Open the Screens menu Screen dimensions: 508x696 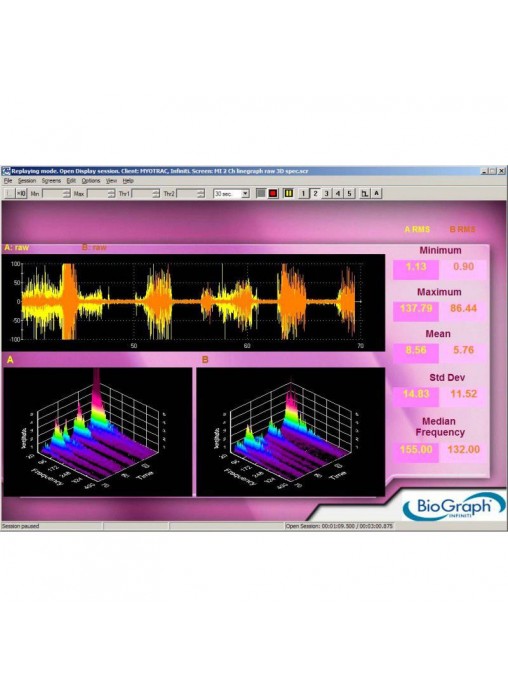point(51,181)
